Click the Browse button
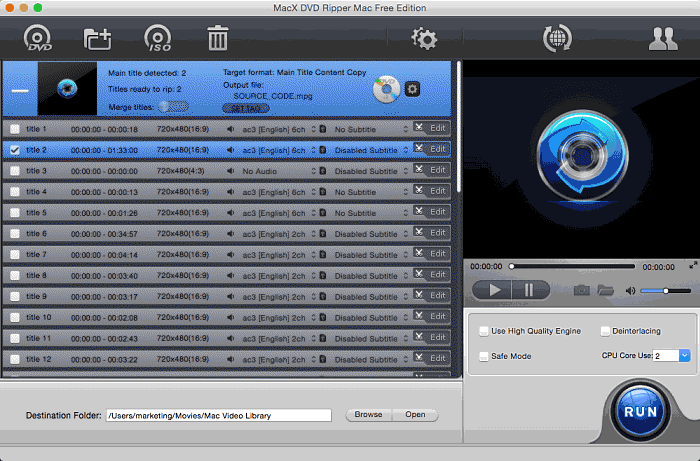The width and height of the screenshot is (700, 461). point(369,415)
